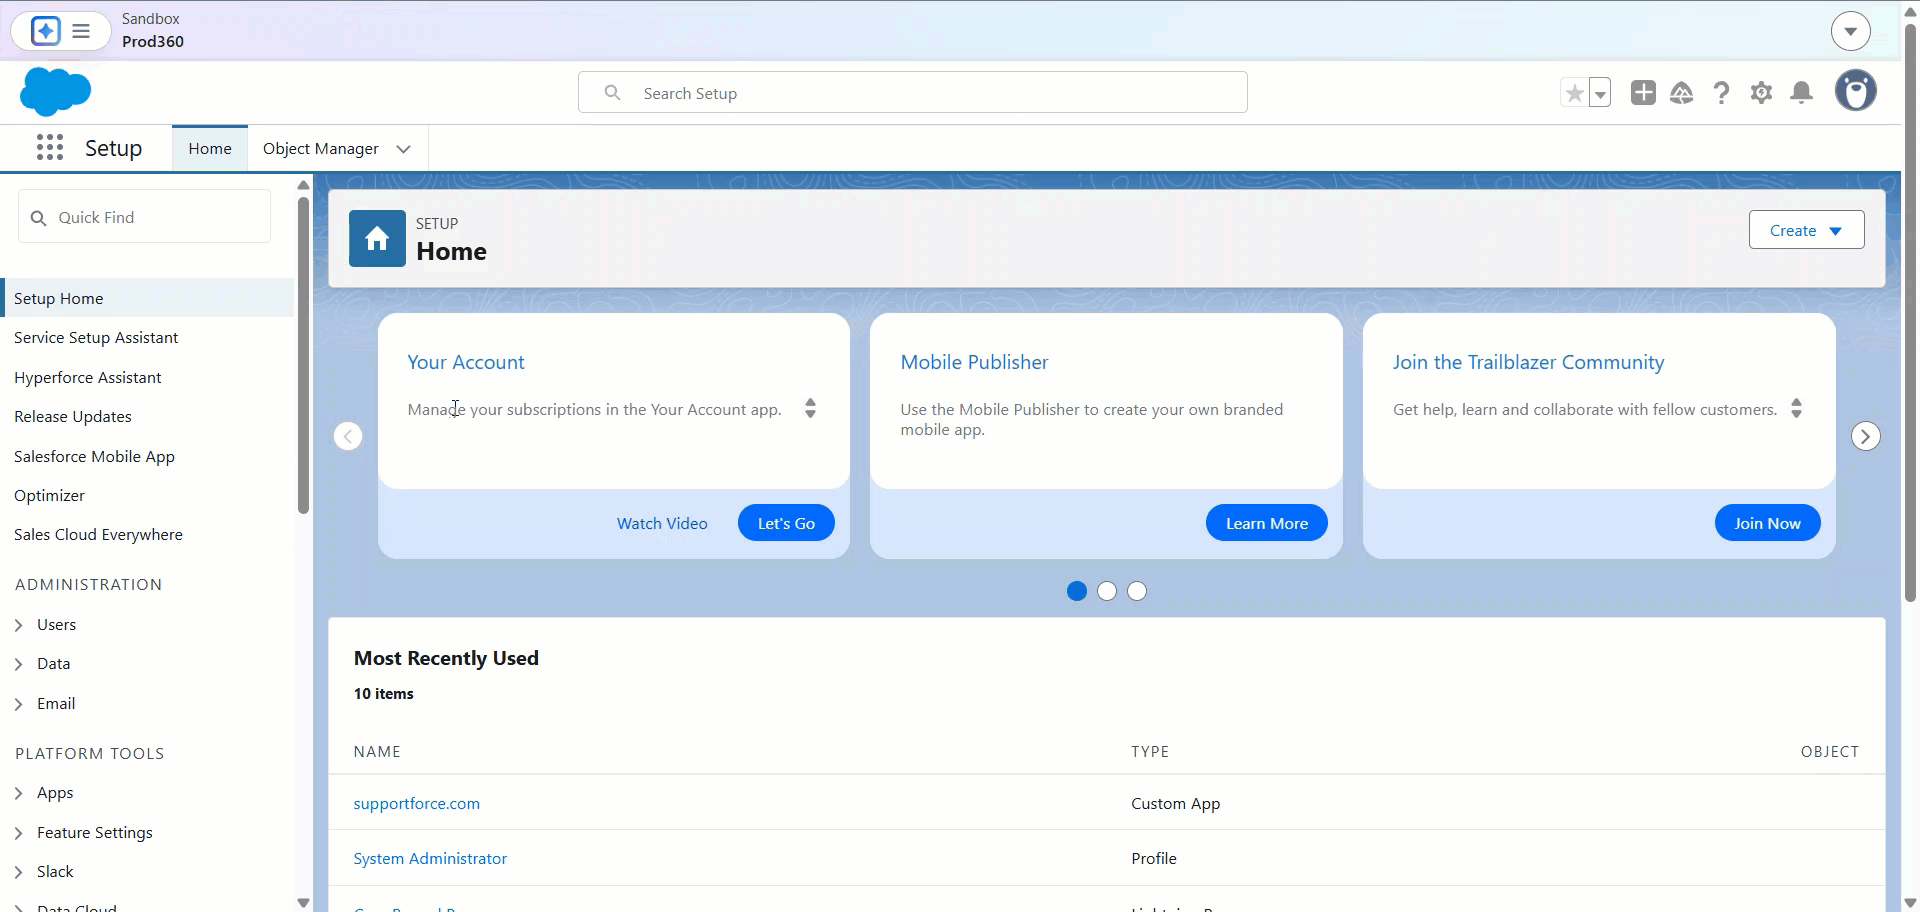1920x912 pixels.
Task: Expand the Apps tree node
Action: click(x=19, y=793)
